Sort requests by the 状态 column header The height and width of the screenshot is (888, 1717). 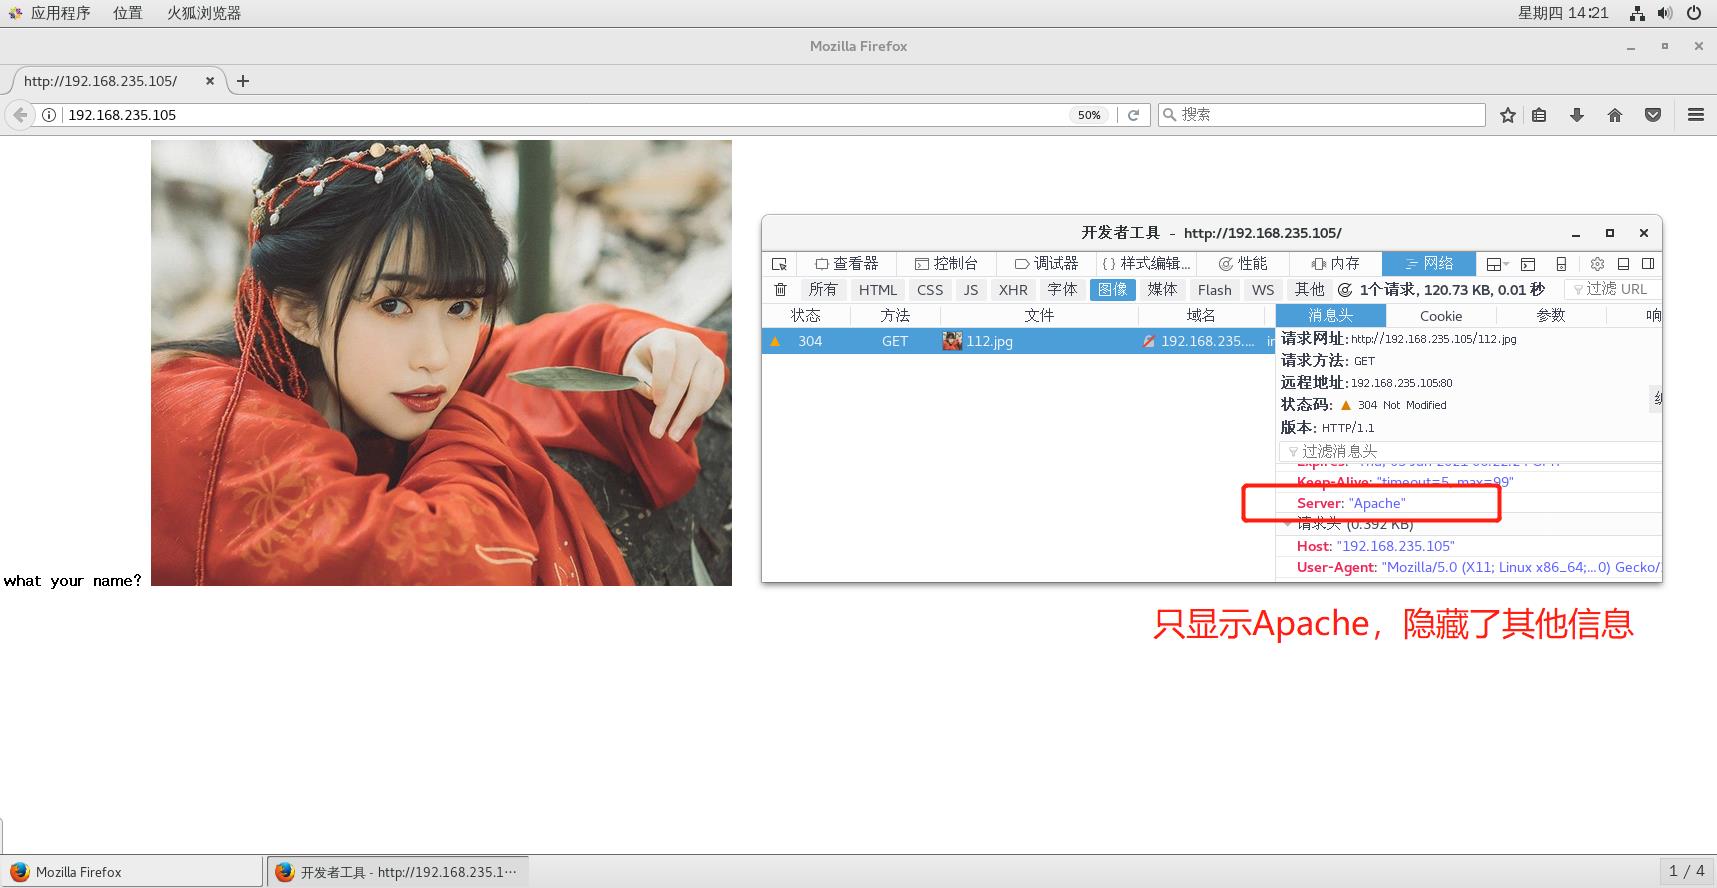tap(806, 315)
